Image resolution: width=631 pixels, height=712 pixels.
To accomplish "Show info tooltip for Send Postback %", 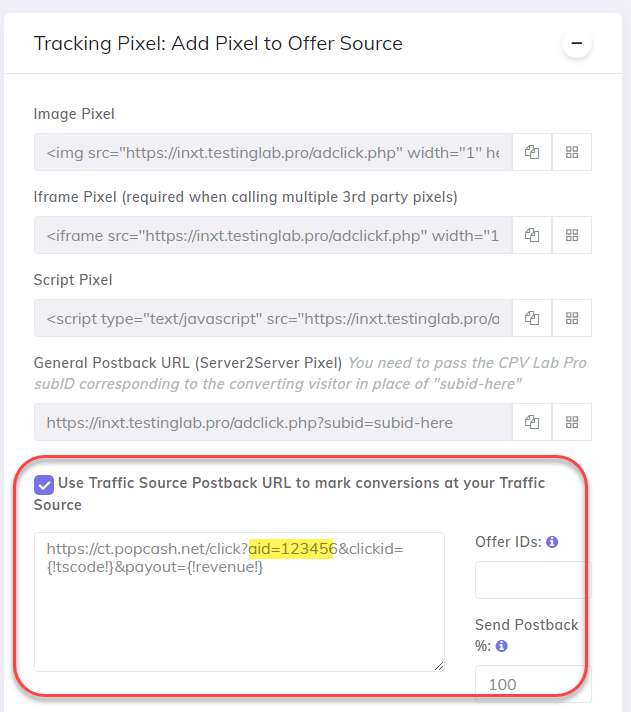I will pyautogui.click(x=502, y=646).
